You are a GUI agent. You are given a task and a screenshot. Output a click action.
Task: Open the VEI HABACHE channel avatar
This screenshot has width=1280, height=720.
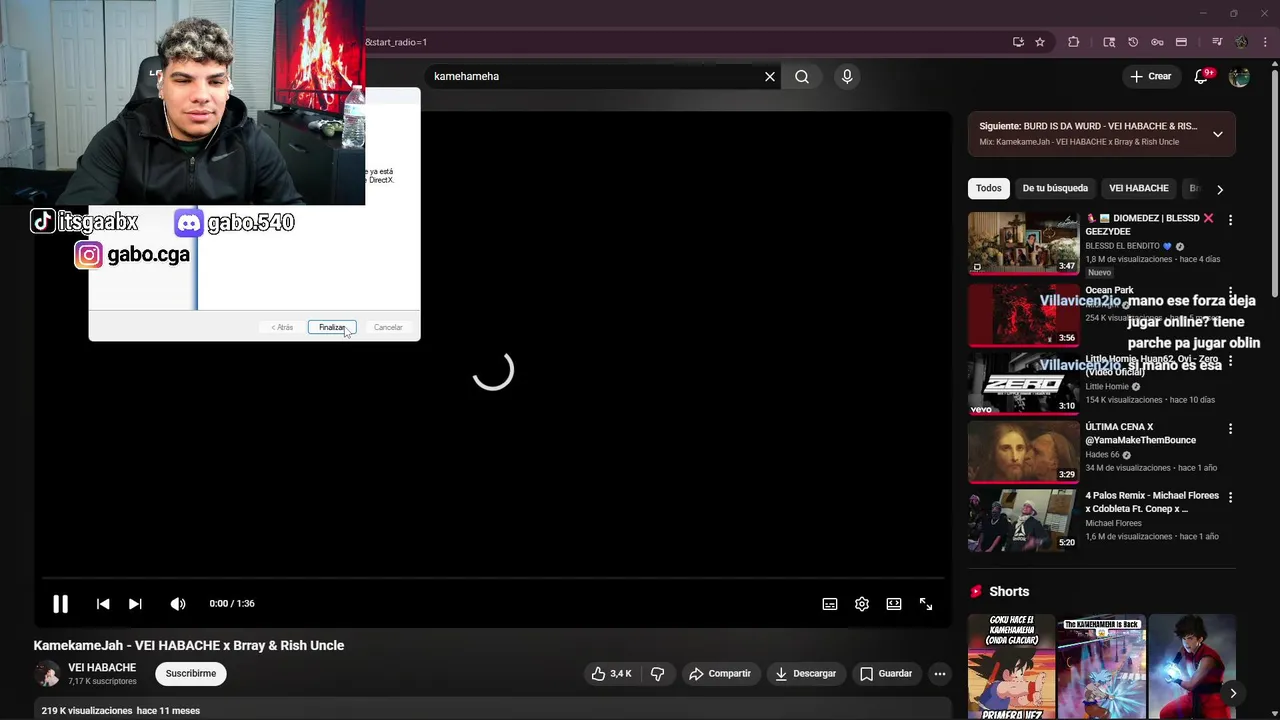coord(47,673)
